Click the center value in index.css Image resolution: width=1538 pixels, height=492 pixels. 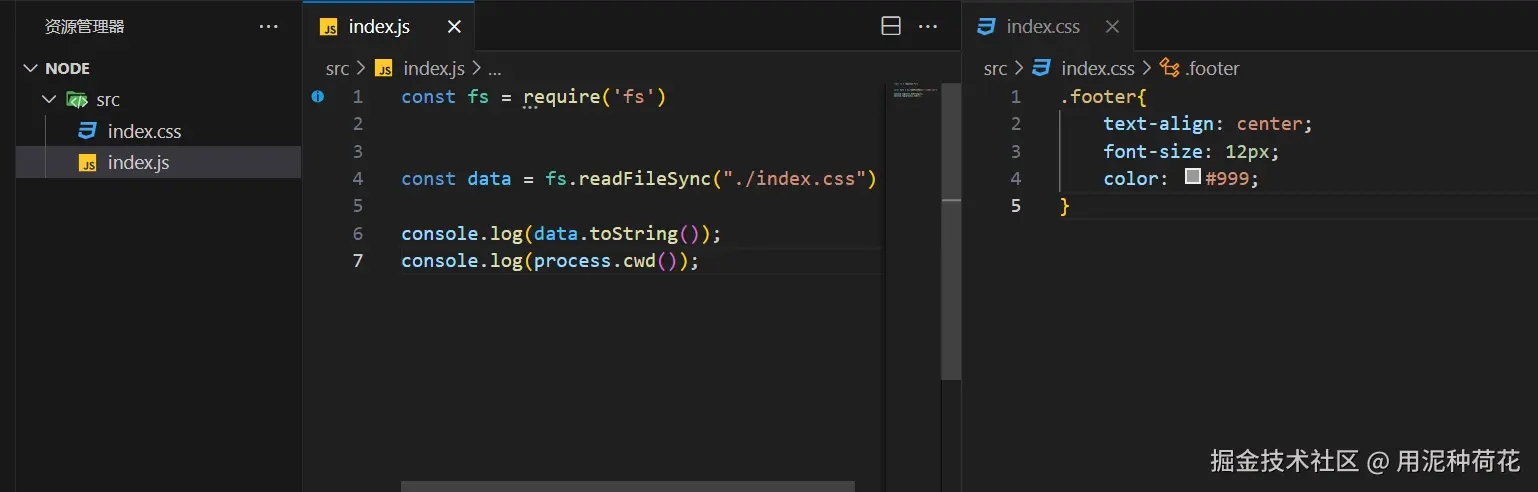[x=1269, y=124]
